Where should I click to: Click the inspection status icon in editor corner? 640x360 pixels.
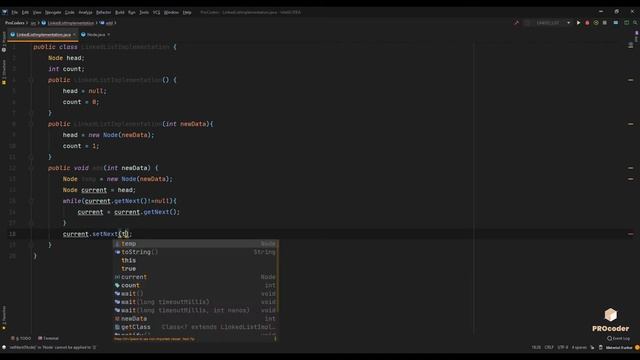pos(631,45)
